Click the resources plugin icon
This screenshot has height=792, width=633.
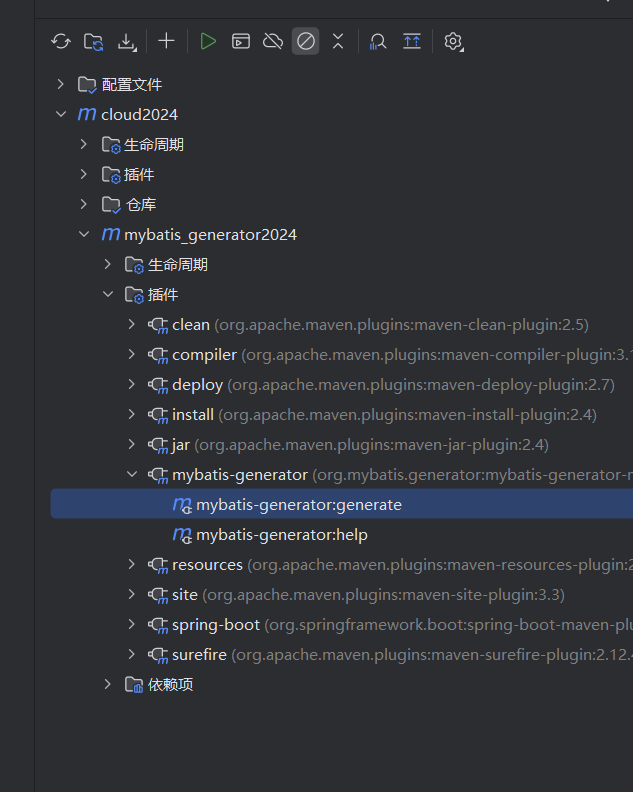tap(158, 565)
